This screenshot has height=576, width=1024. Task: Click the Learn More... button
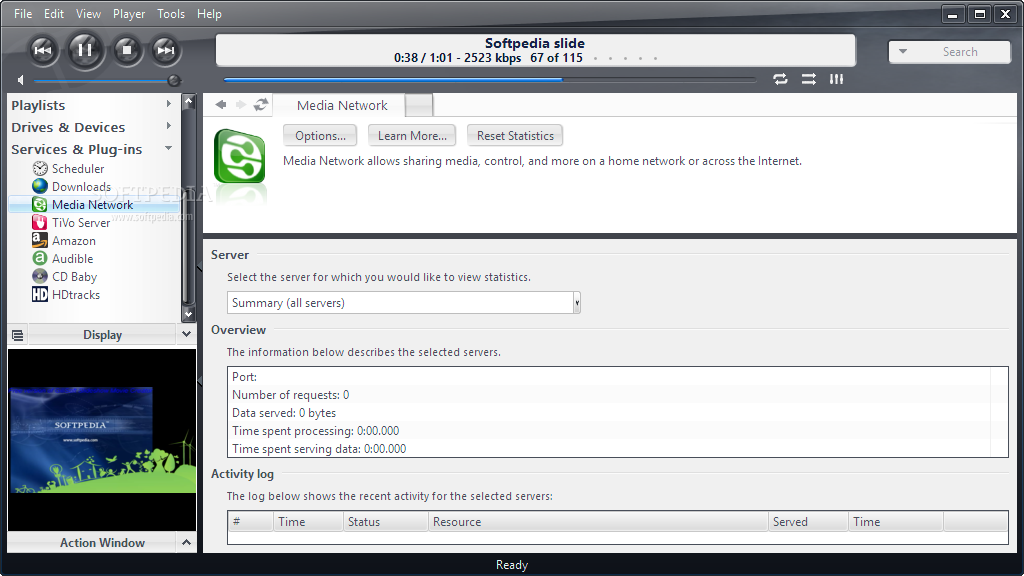coord(412,136)
